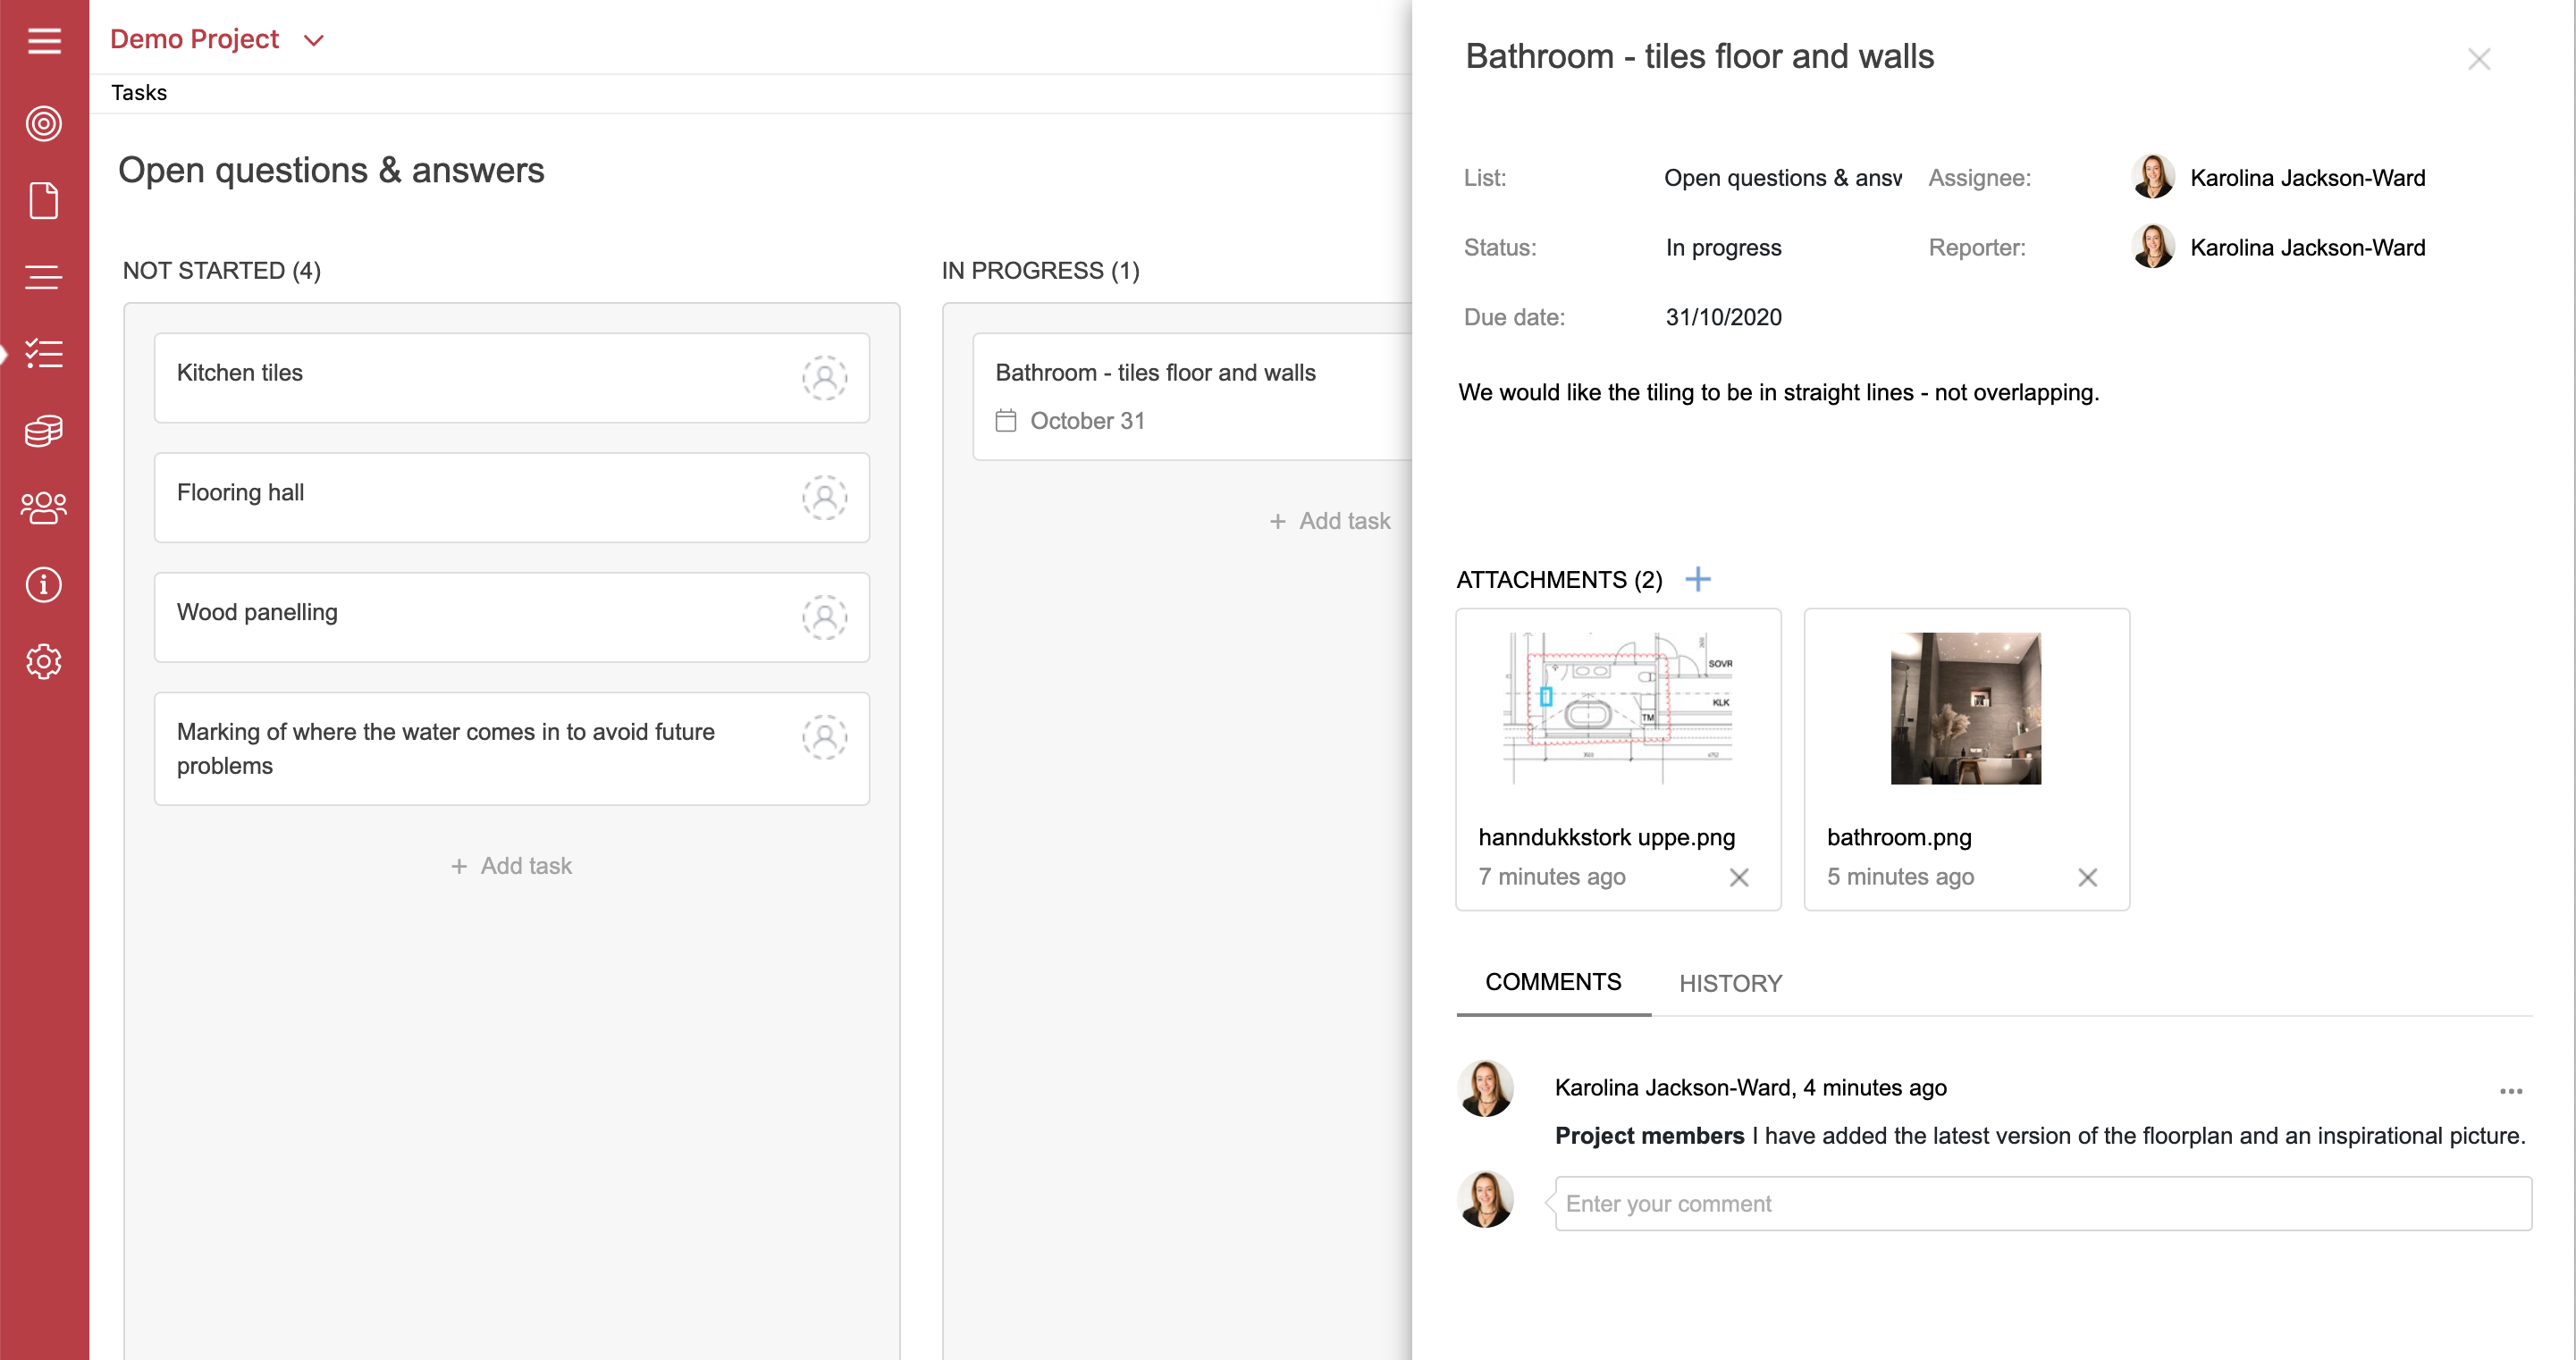Click the attachment add plus button

(x=1698, y=579)
